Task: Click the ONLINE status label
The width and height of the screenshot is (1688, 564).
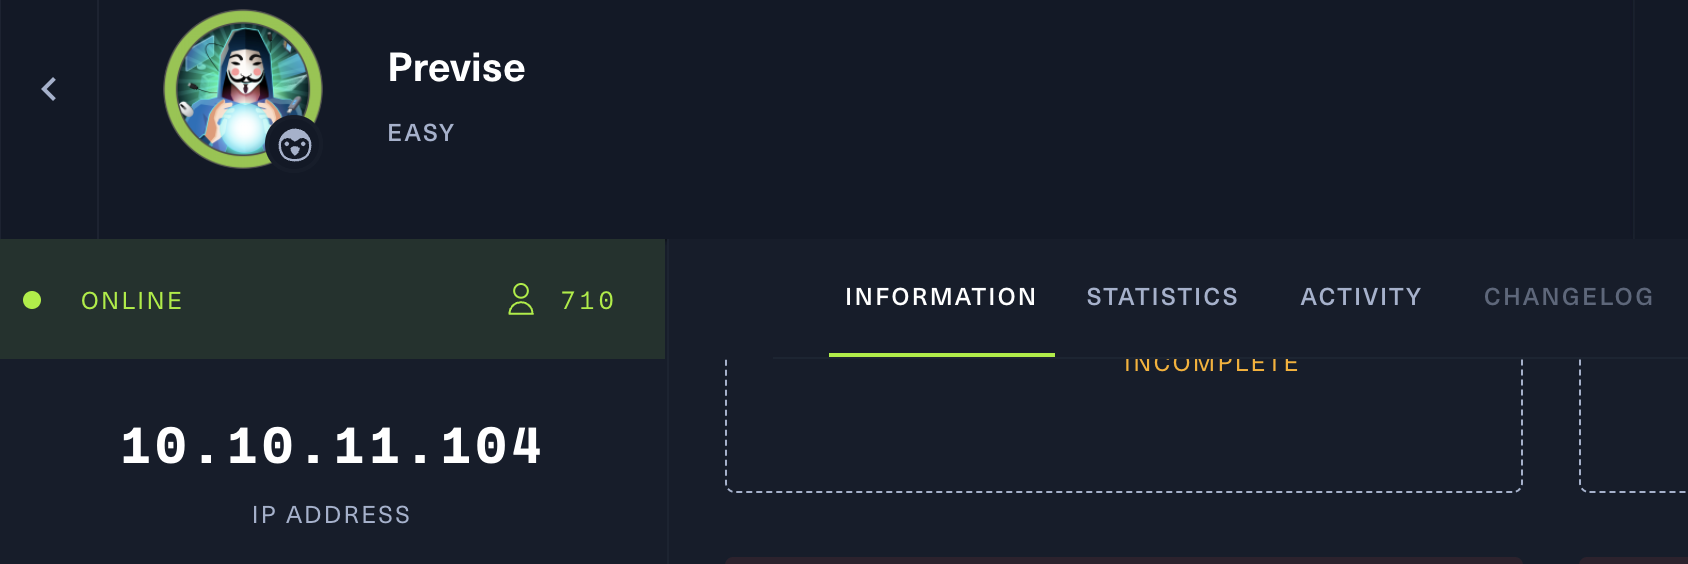Action: pyautogui.click(x=132, y=301)
